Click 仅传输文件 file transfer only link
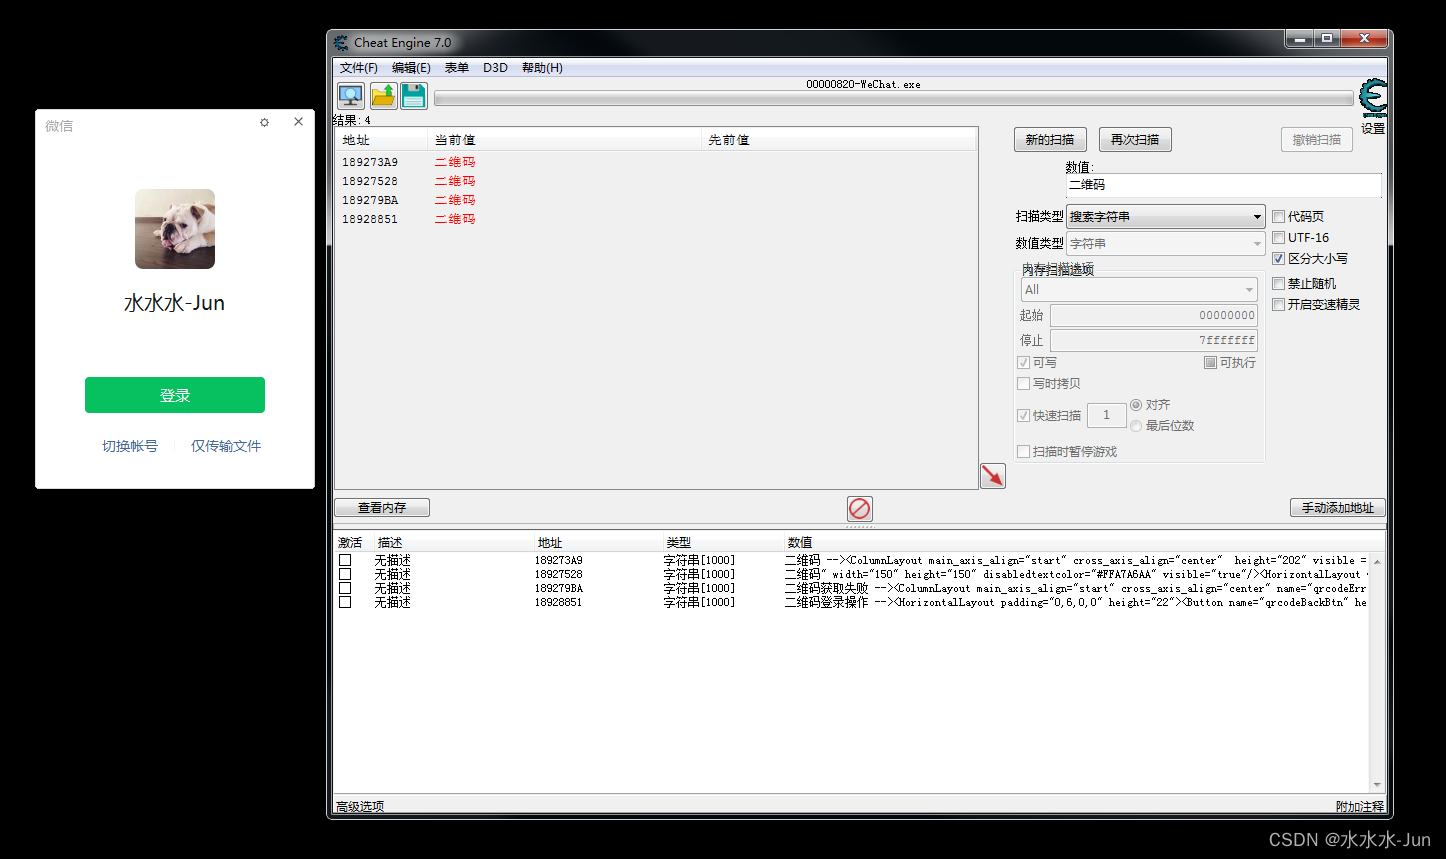 tap(226, 446)
